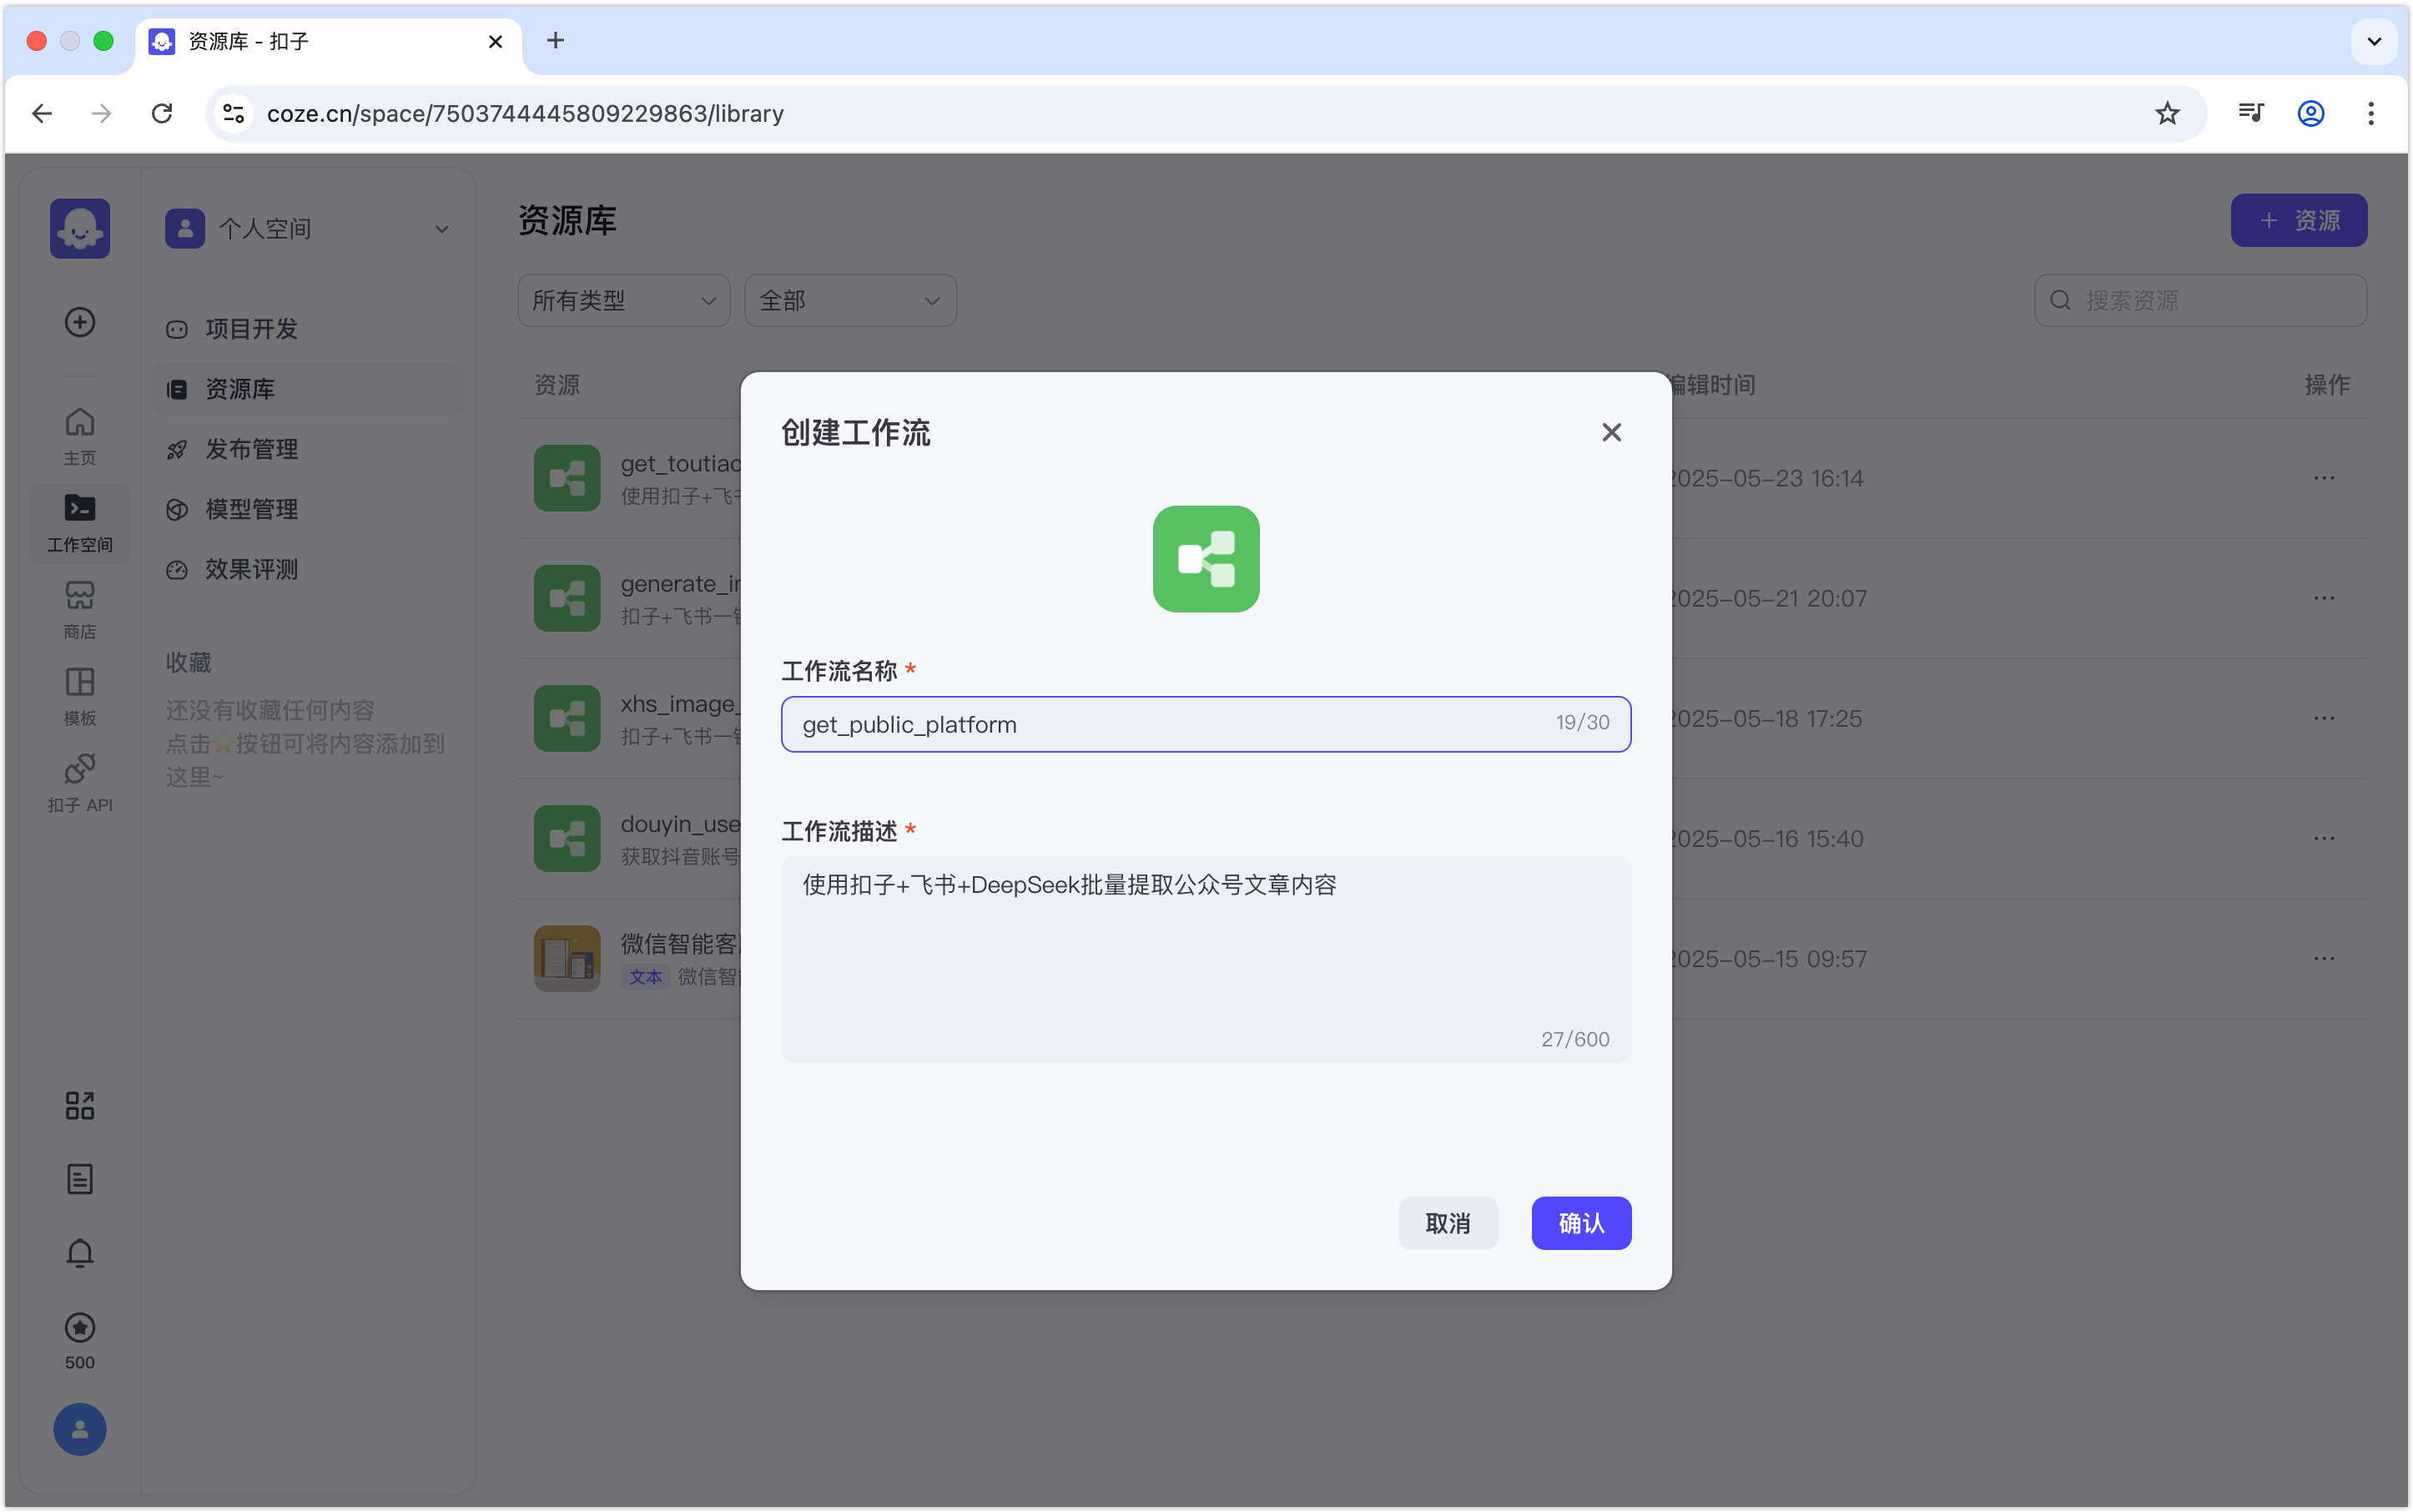The image size is (2413, 1512).
Task: Click the plus create icon in sidebar
Action: tap(80, 322)
